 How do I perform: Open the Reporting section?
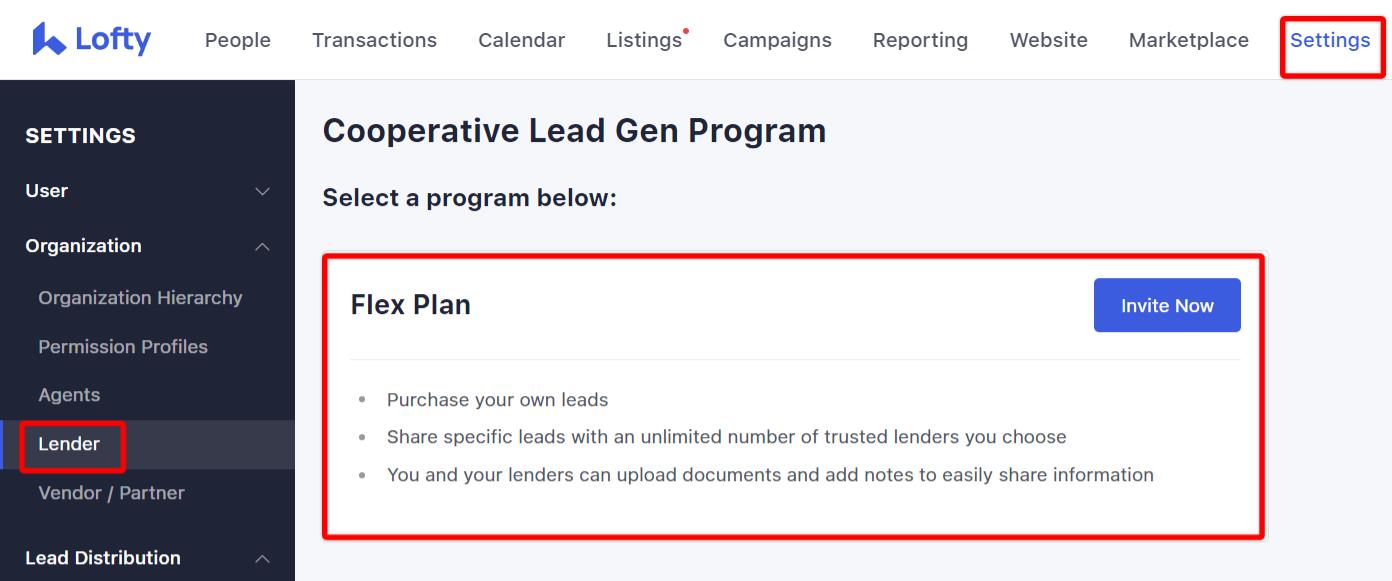[920, 40]
